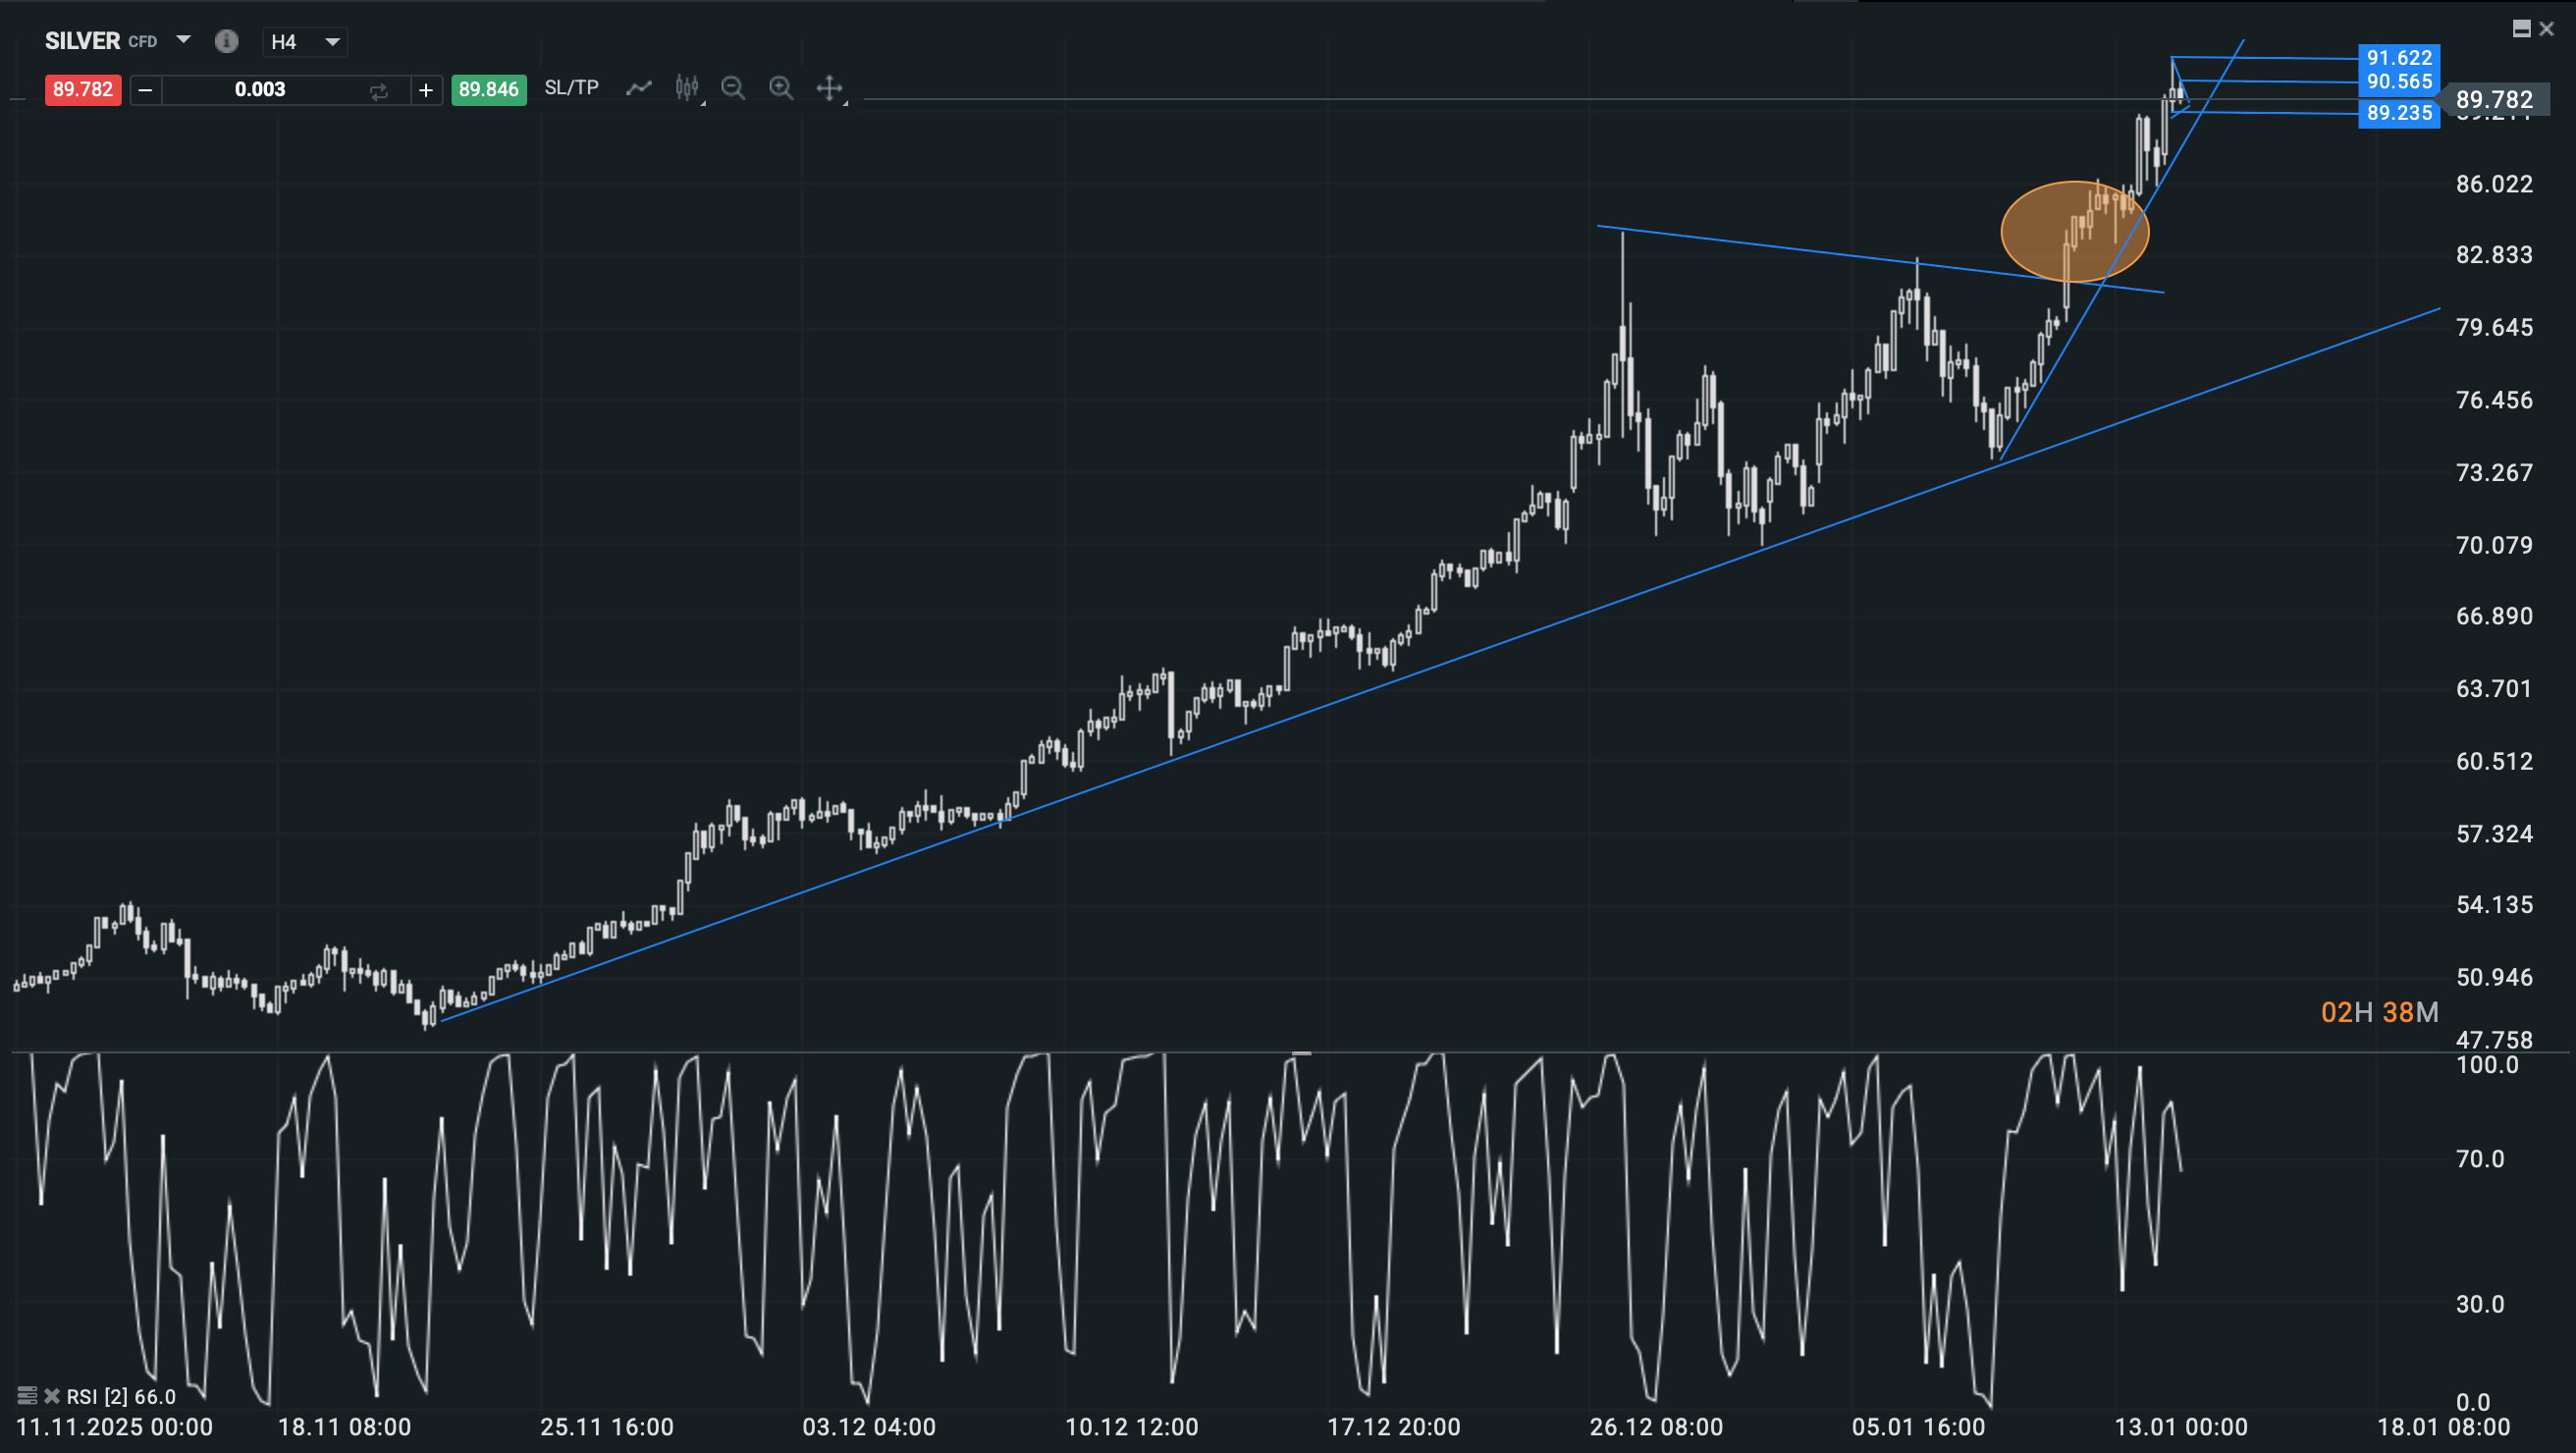The width and height of the screenshot is (2576, 1453).
Task: Toggle SL/TP settings
Action: tap(571, 88)
